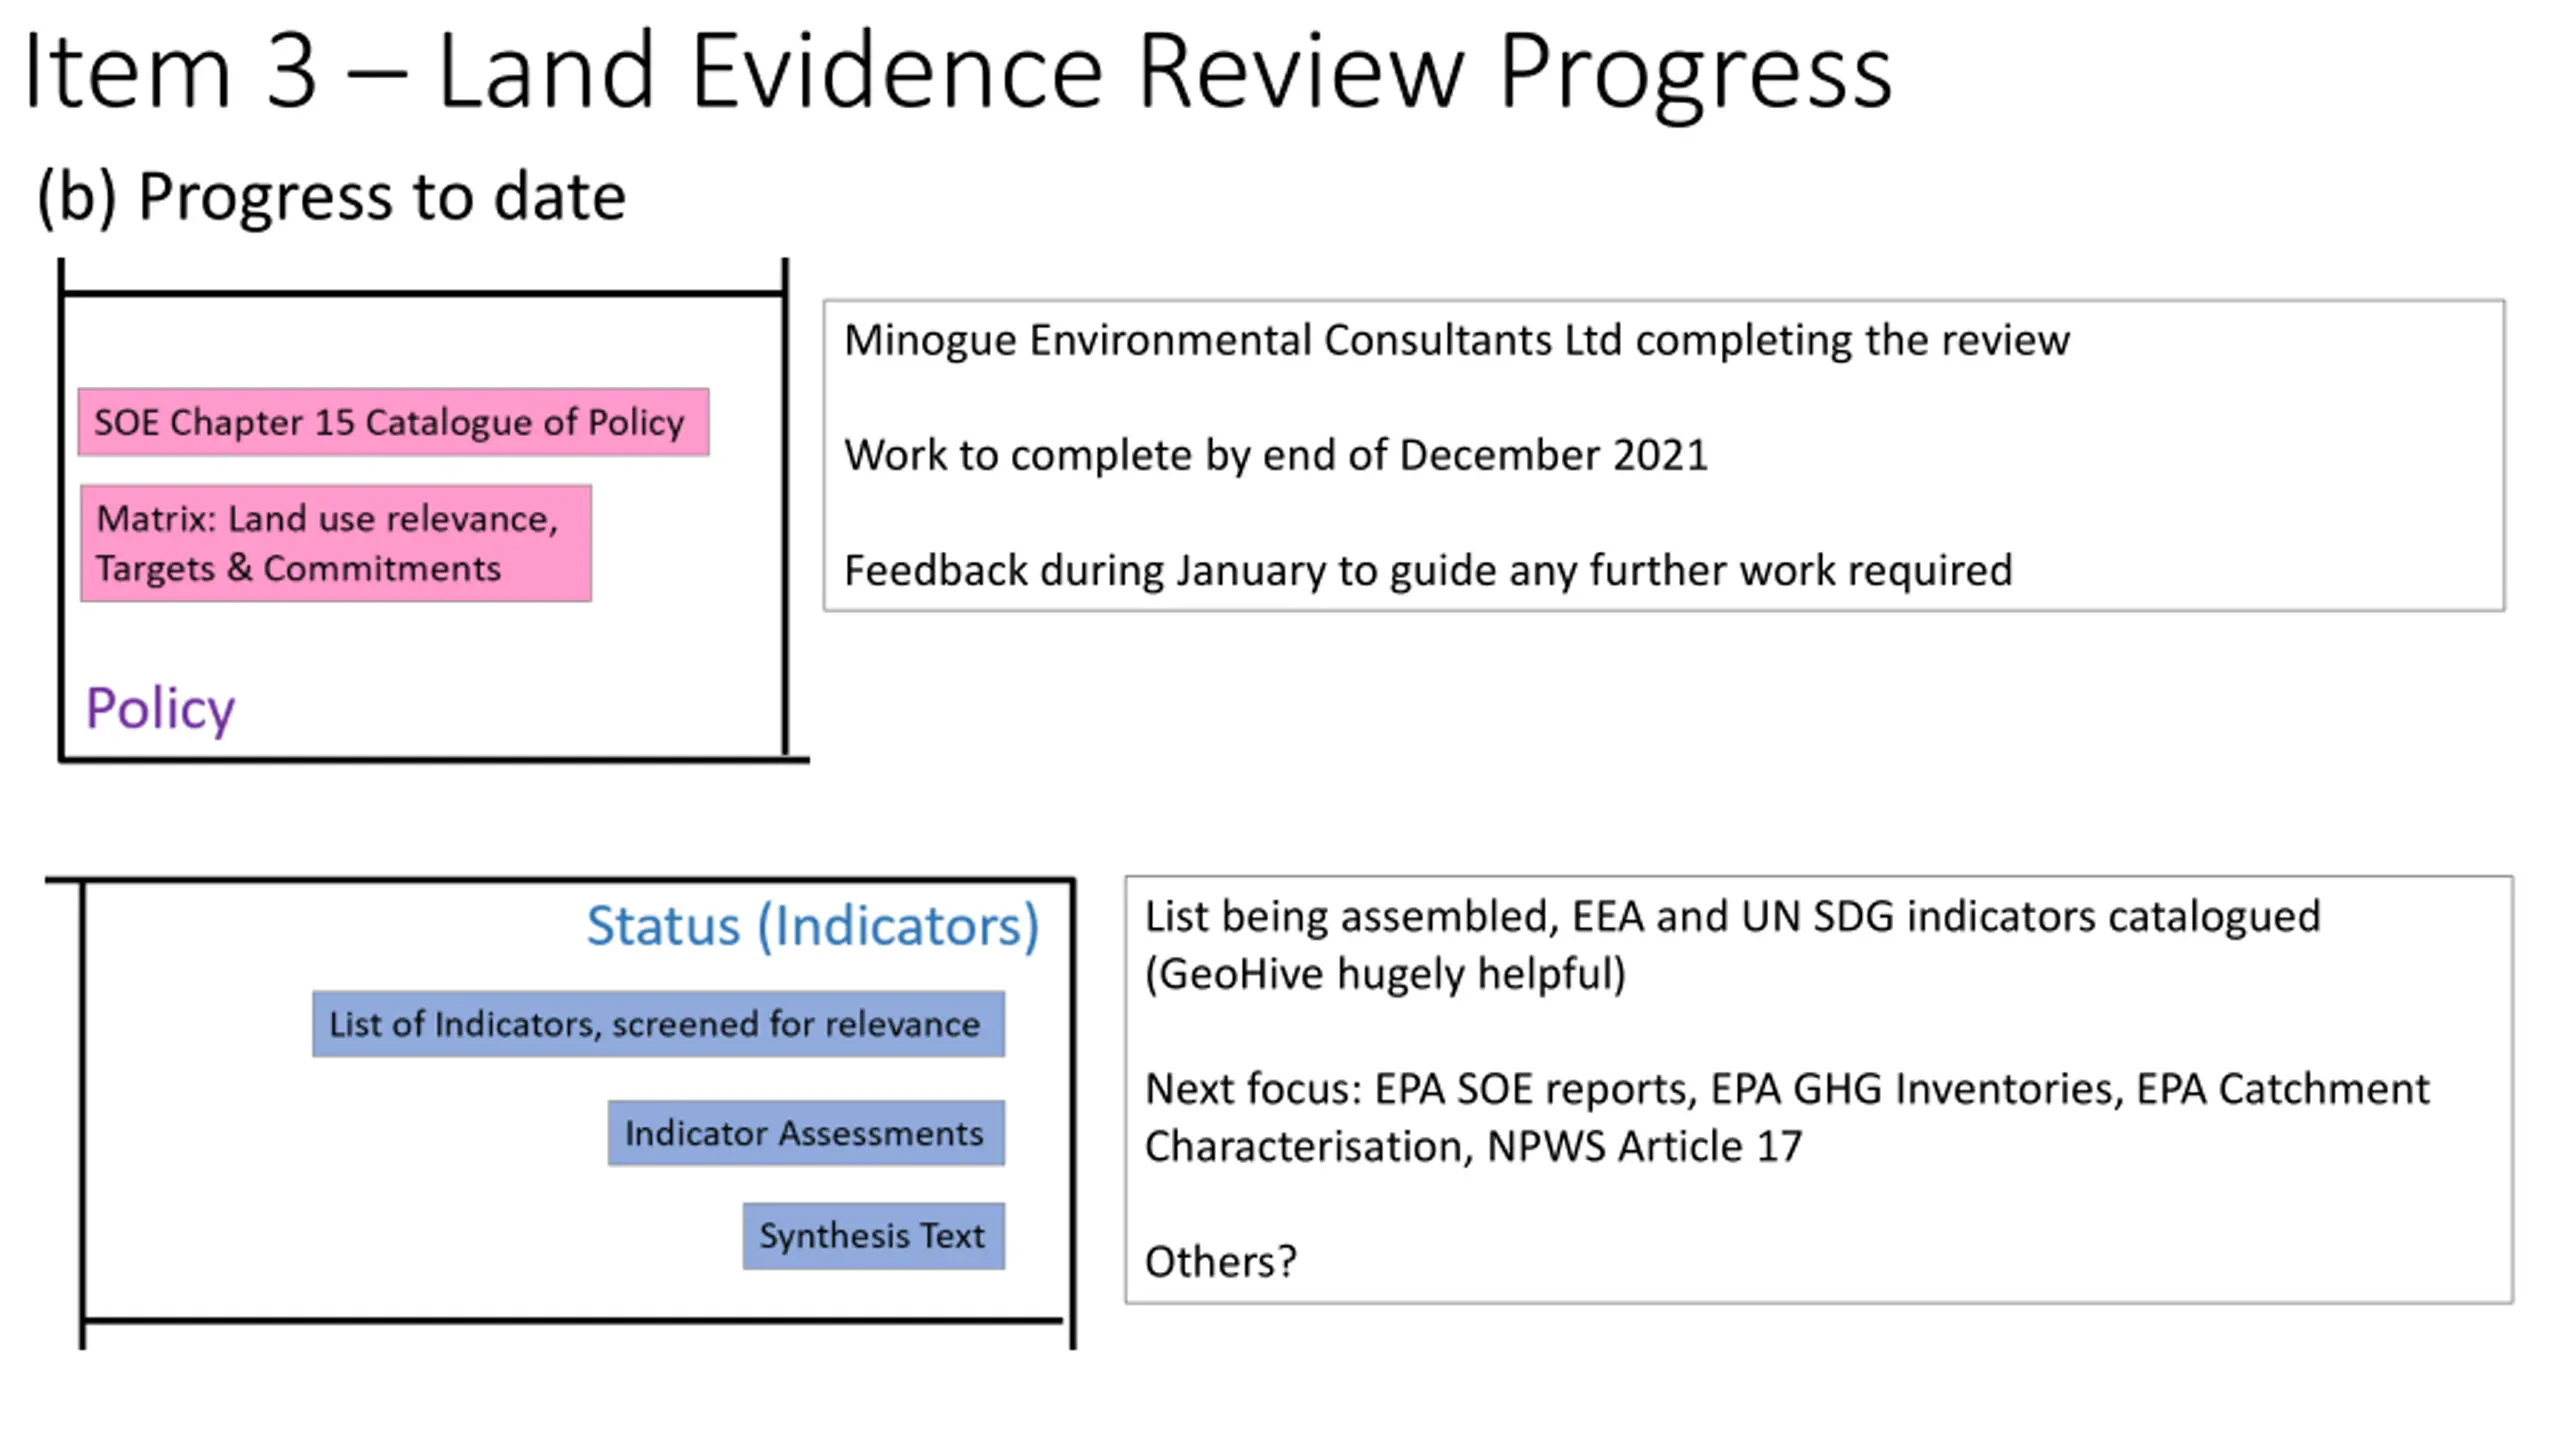Click the purple Policy label
The width and height of the screenshot is (2560, 1440).
coord(160,708)
